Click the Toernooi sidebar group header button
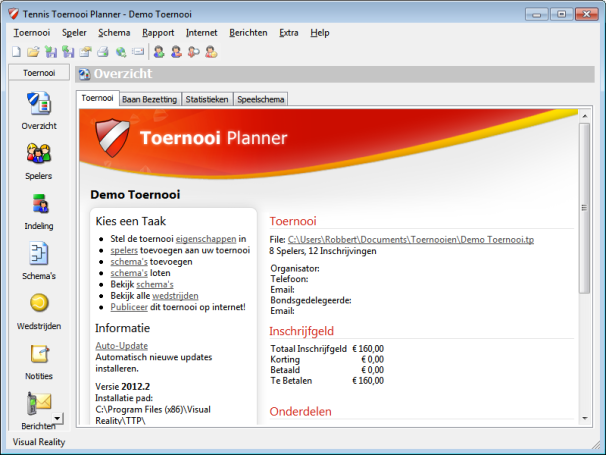The width and height of the screenshot is (606, 455). click(x=39, y=73)
